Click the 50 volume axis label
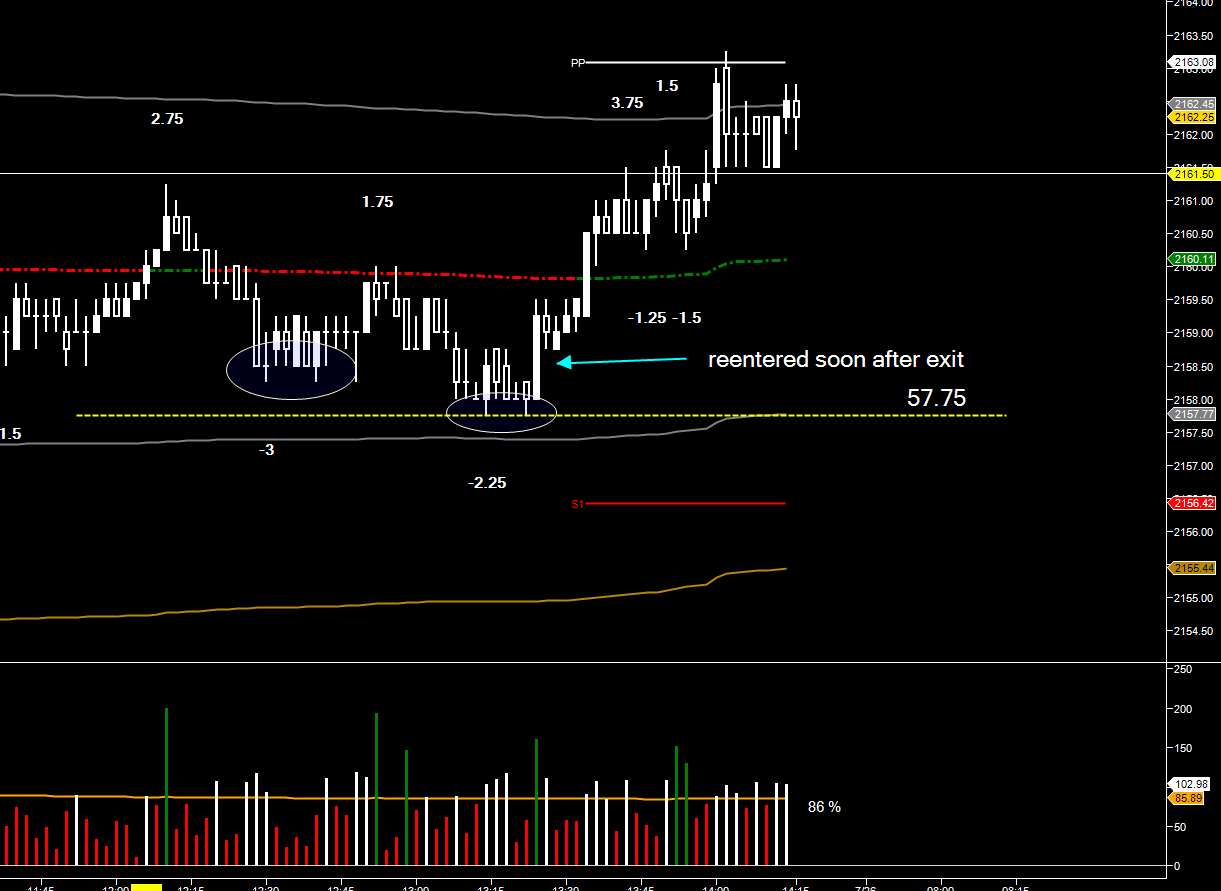1221x891 pixels. click(1179, 827)
